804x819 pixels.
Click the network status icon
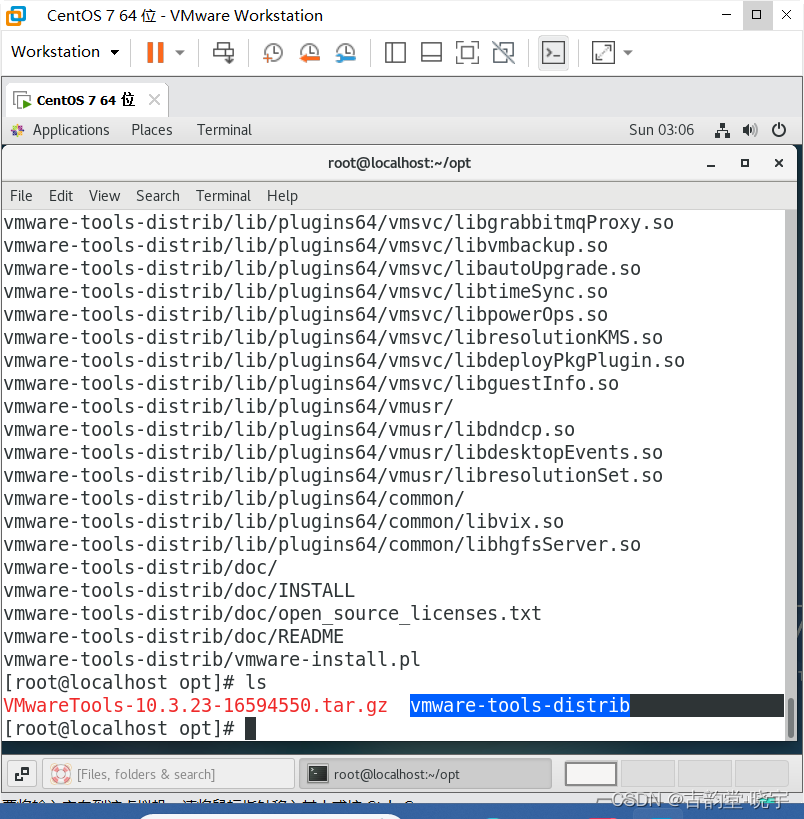pos(722,130)
